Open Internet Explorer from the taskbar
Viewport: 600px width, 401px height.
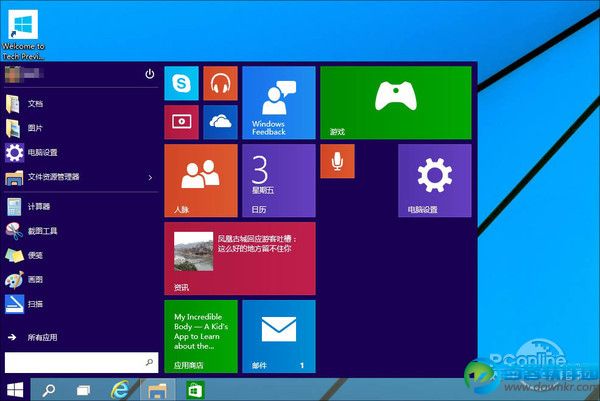120,388
